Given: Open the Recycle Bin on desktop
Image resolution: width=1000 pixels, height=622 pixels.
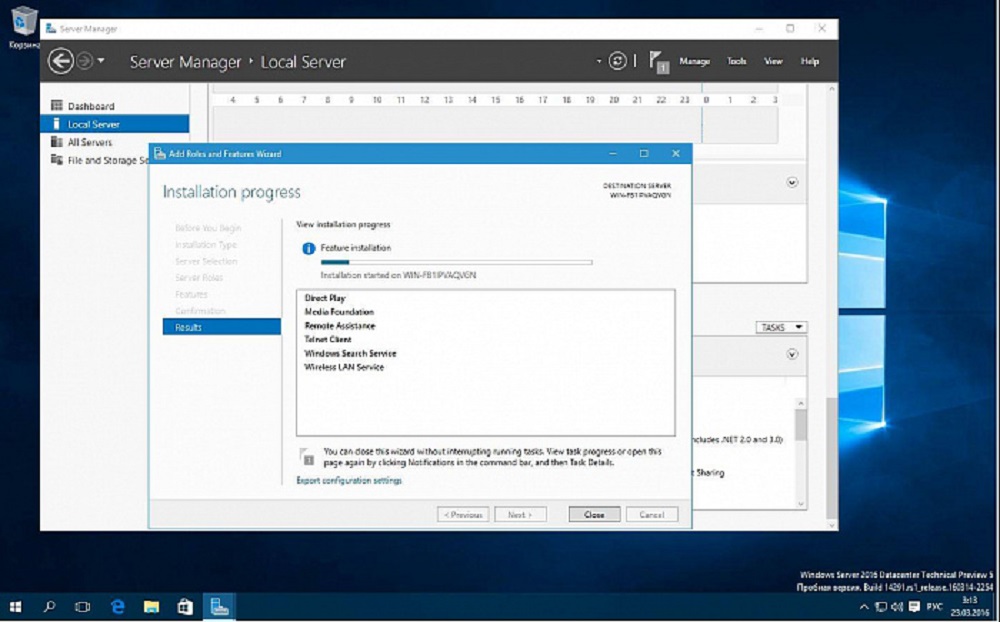Looking at the screenshot, I should point(24,27).
